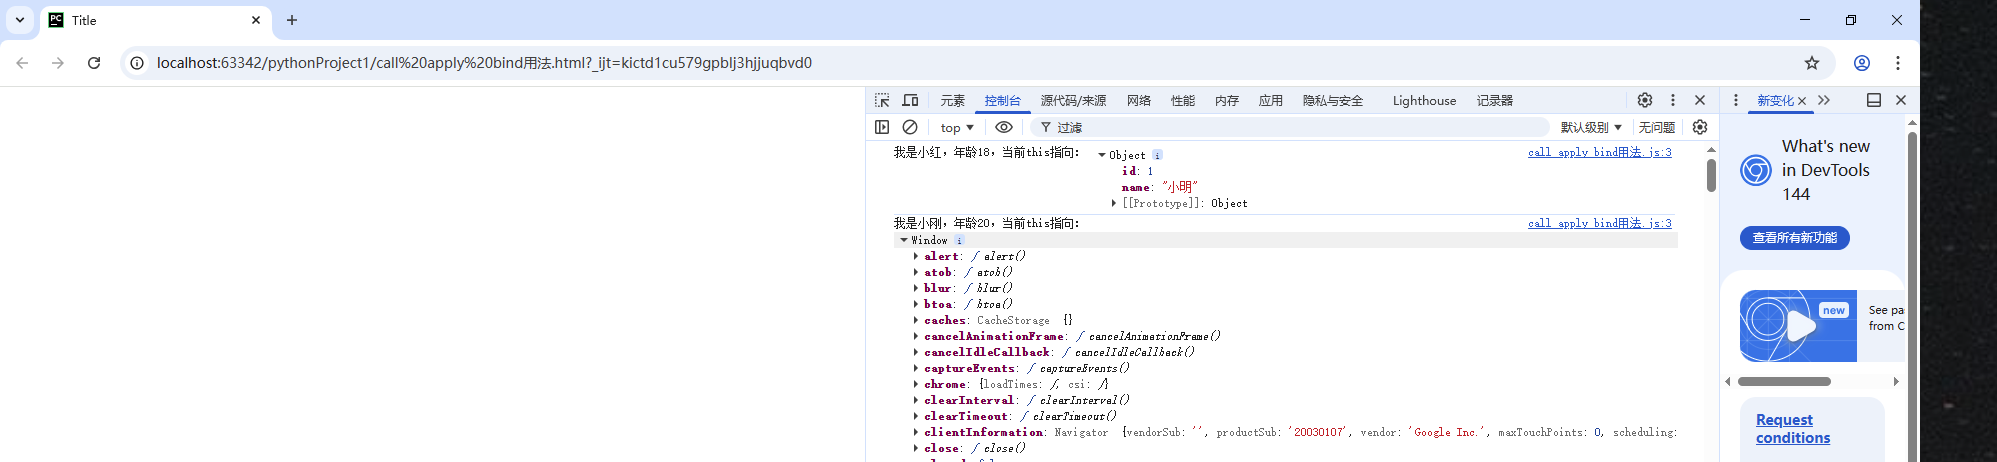Expand the captureEvents property

[916, 368]
